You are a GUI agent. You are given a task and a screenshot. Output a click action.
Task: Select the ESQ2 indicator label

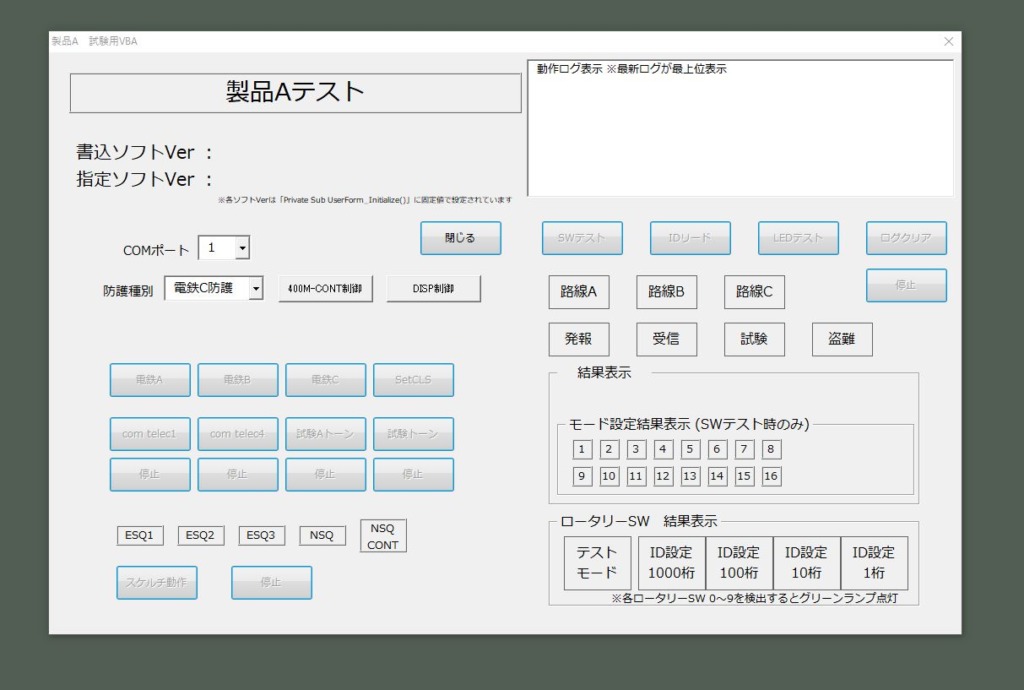pos(200,535)
